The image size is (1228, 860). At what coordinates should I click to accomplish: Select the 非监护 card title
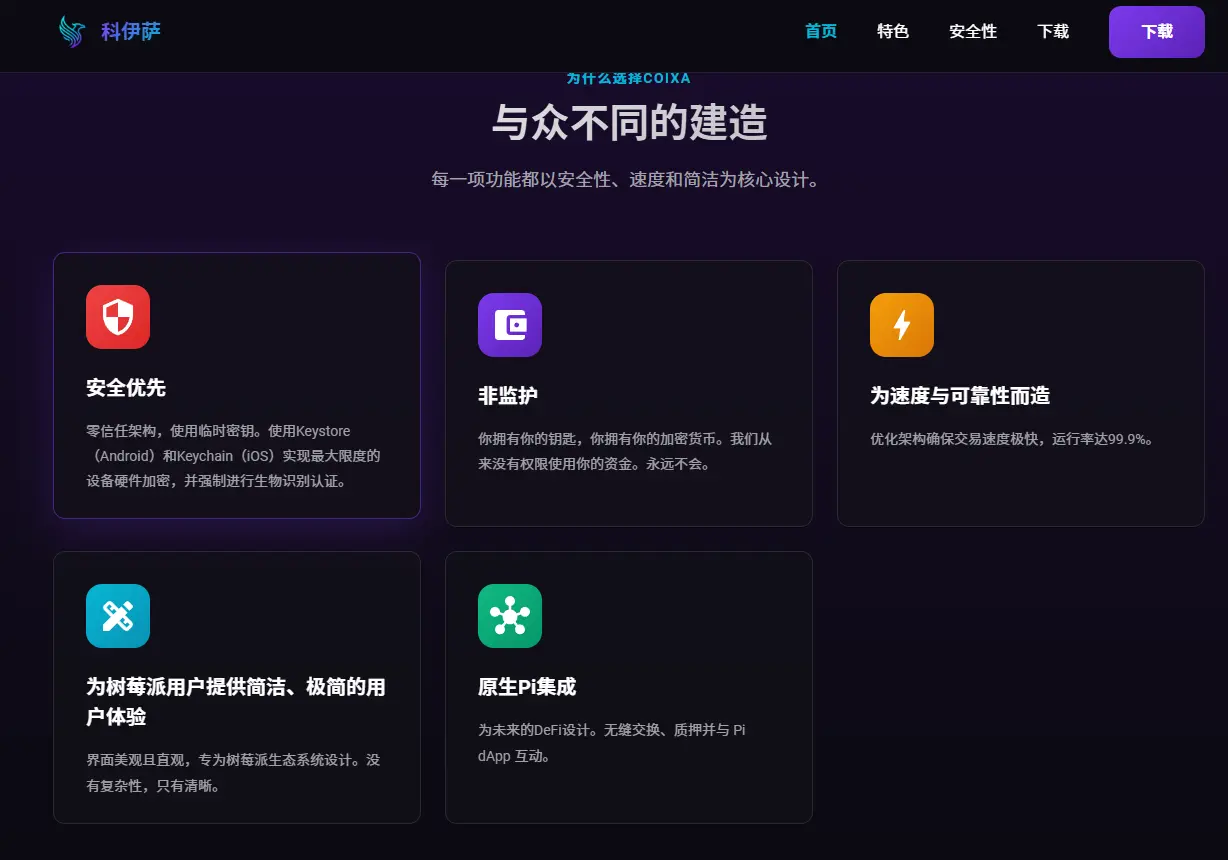click(508, 396)
